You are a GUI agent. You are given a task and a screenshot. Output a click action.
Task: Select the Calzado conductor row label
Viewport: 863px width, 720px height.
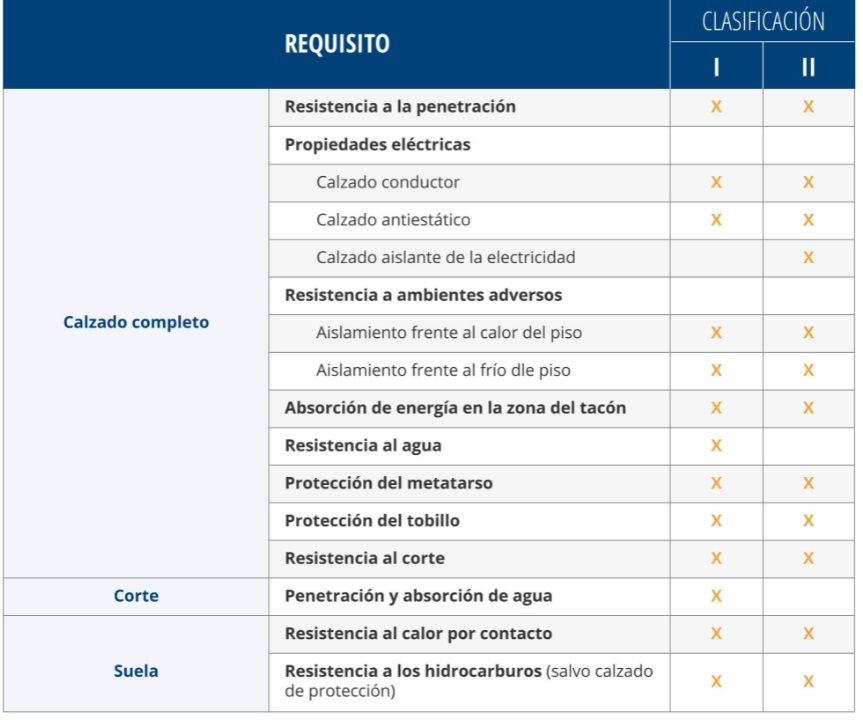tap(388, 182)
